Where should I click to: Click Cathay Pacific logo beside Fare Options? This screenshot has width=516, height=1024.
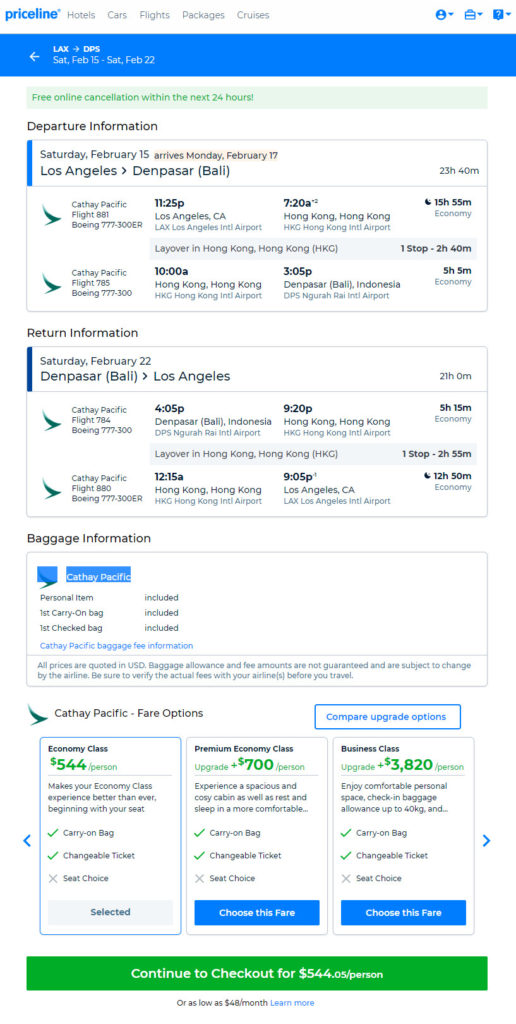pos(38,714)
